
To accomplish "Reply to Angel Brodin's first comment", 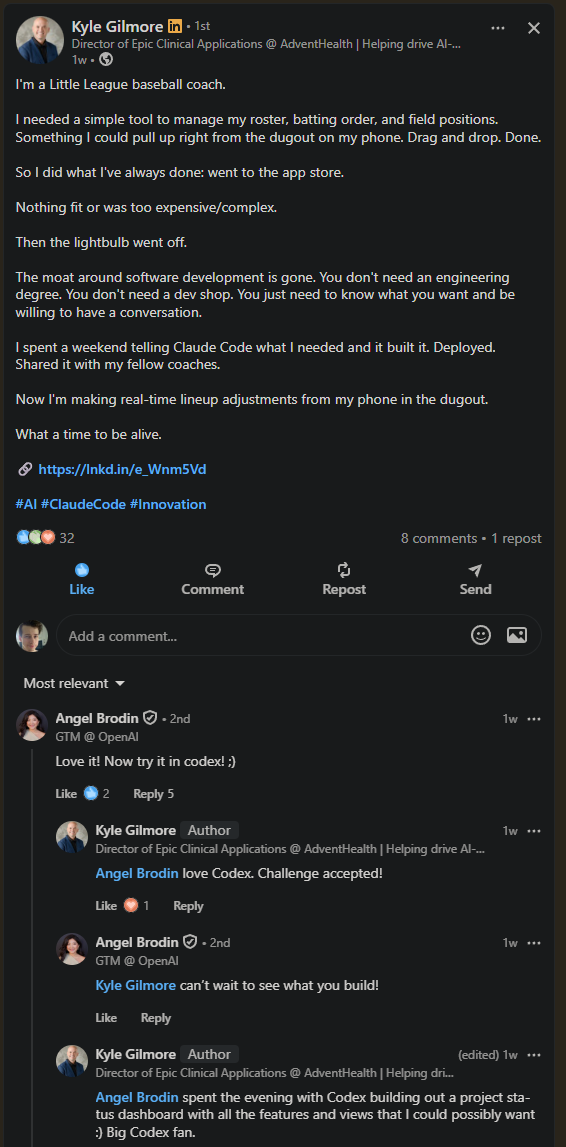I will (148, 794).
